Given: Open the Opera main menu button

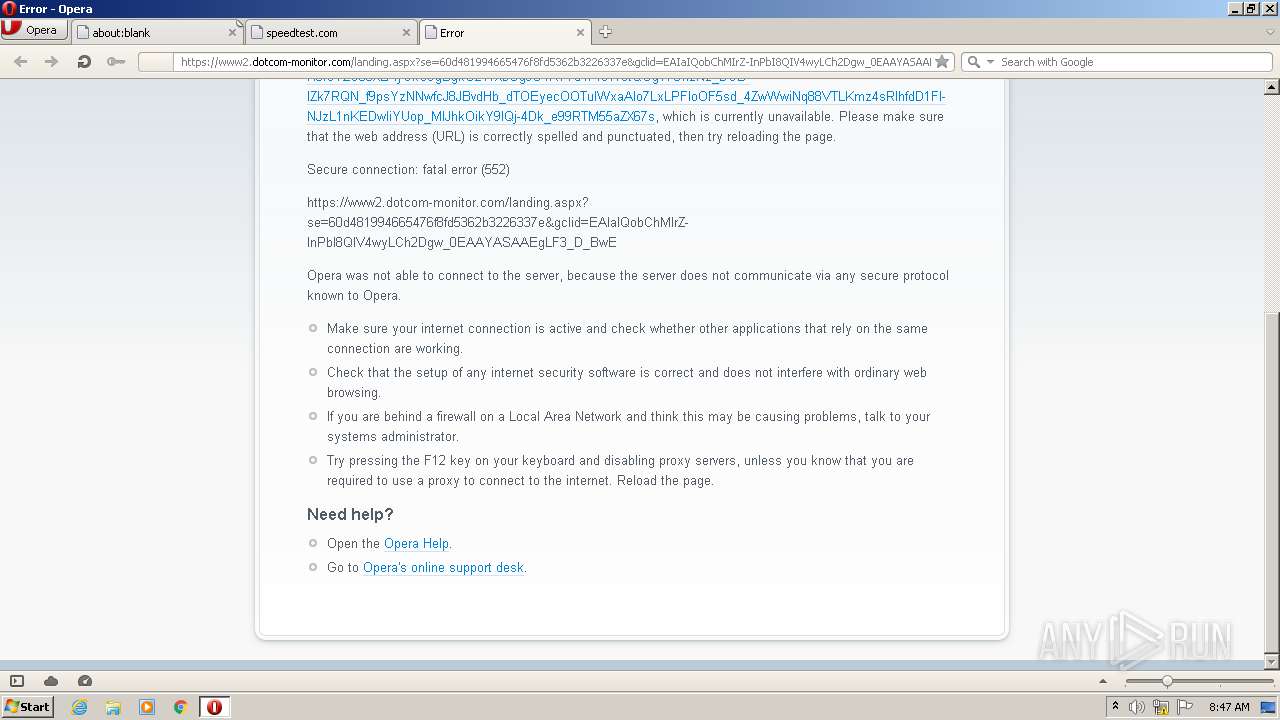Looking at the screenshot, I should coord(34,30).
